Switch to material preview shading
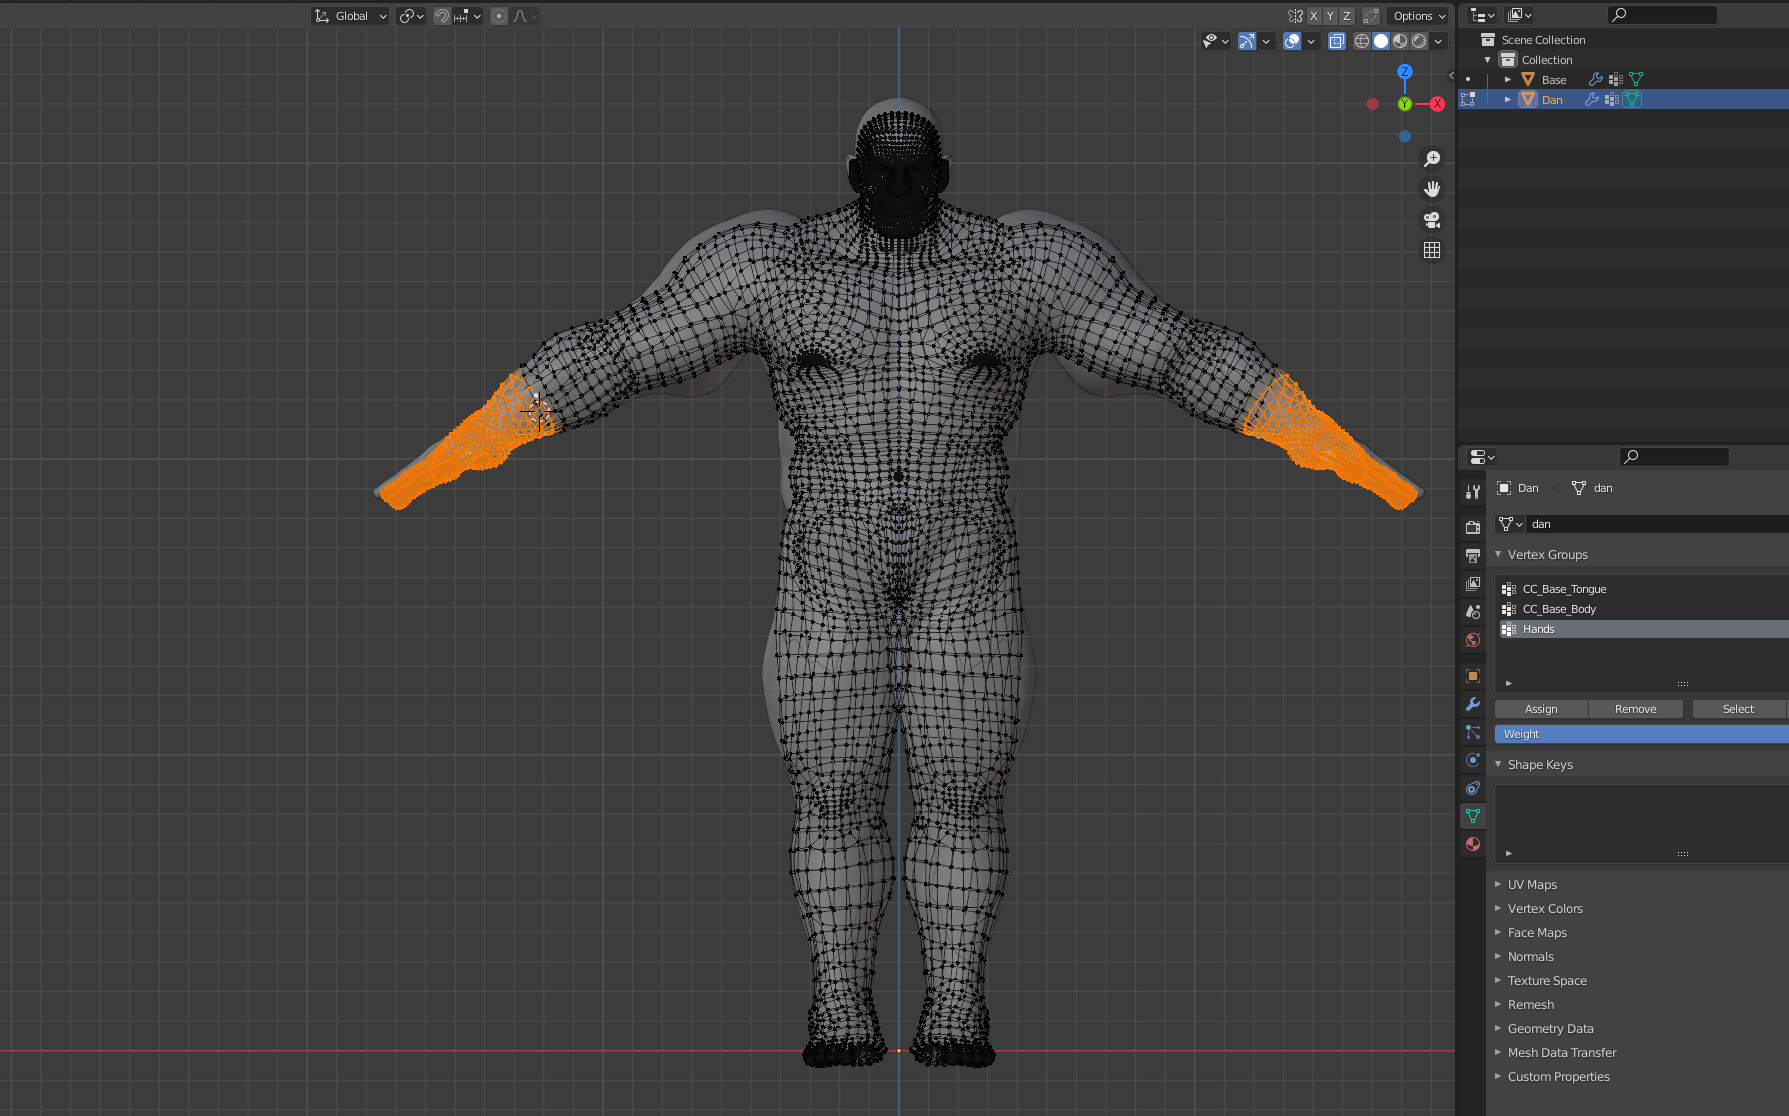 tap(1400, 41)
